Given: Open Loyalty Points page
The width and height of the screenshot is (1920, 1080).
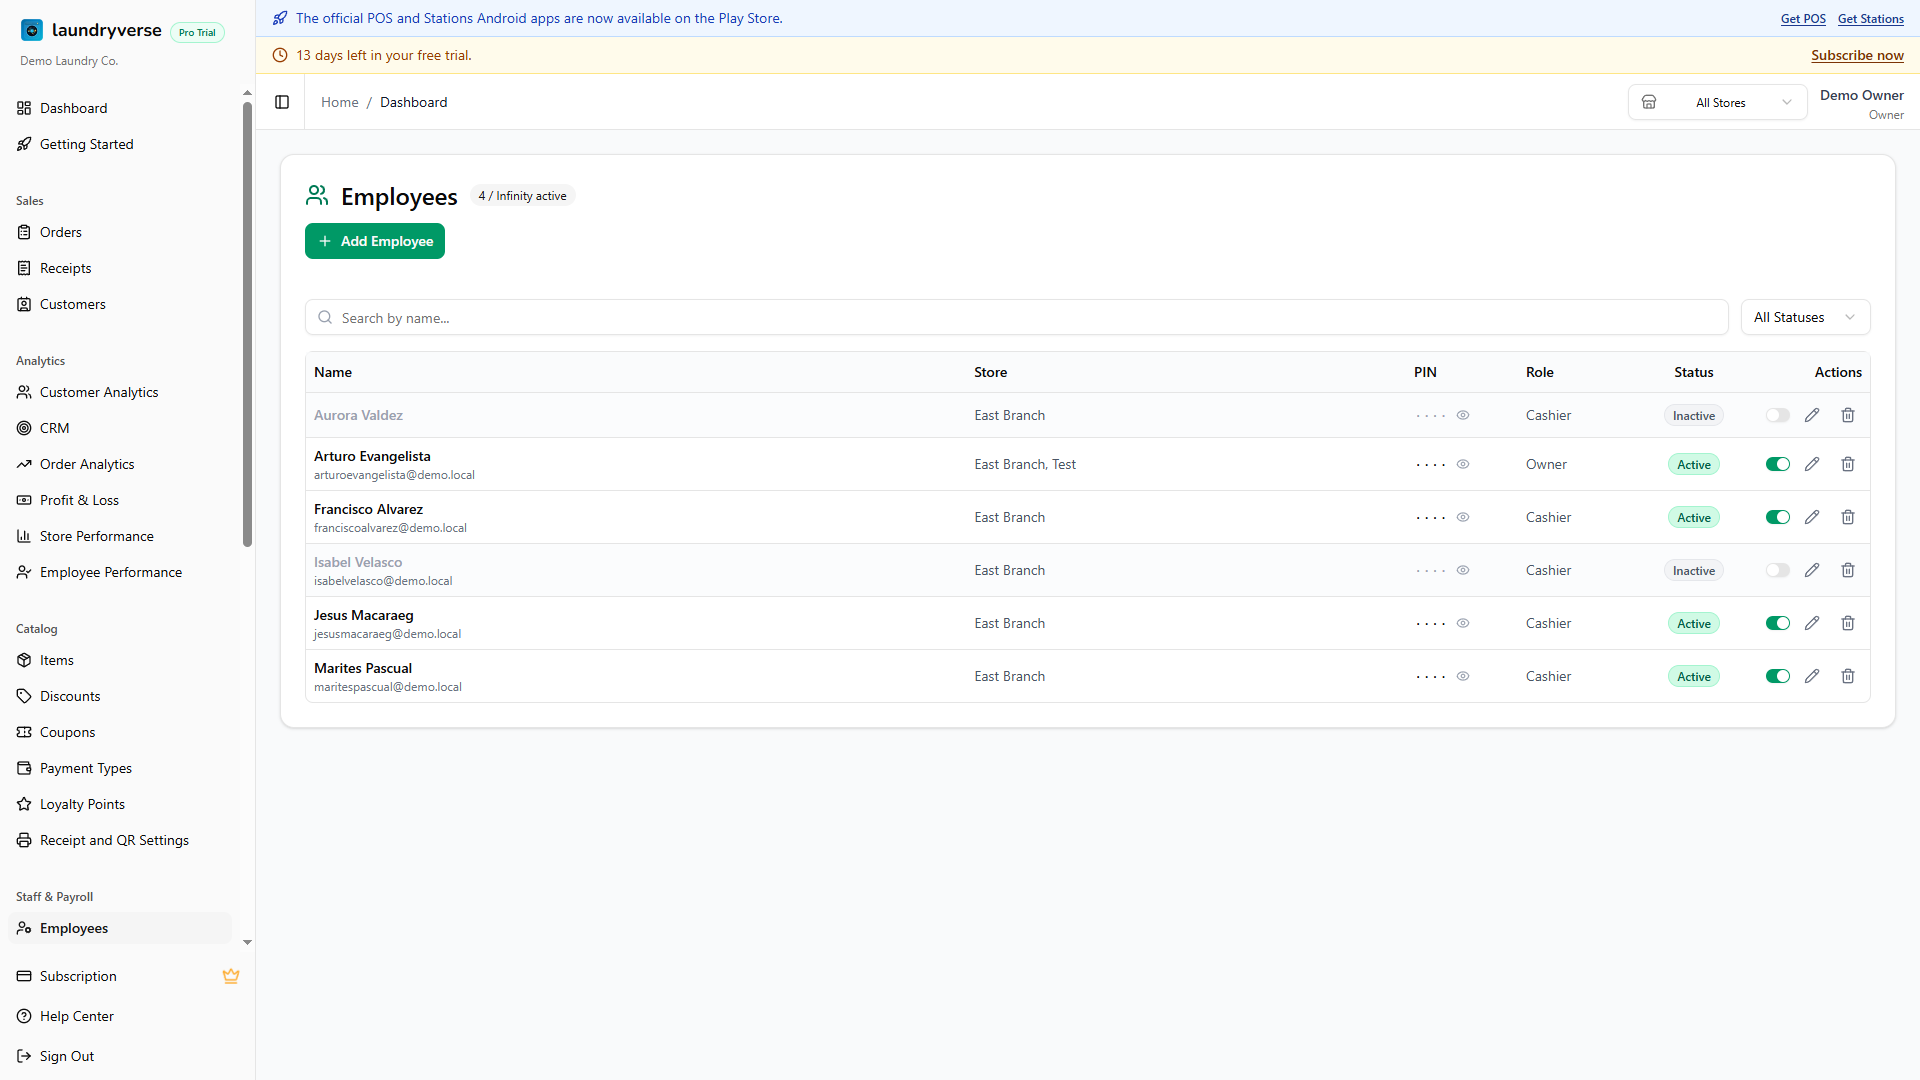Looking at the screenshot, I should (120, 804).
